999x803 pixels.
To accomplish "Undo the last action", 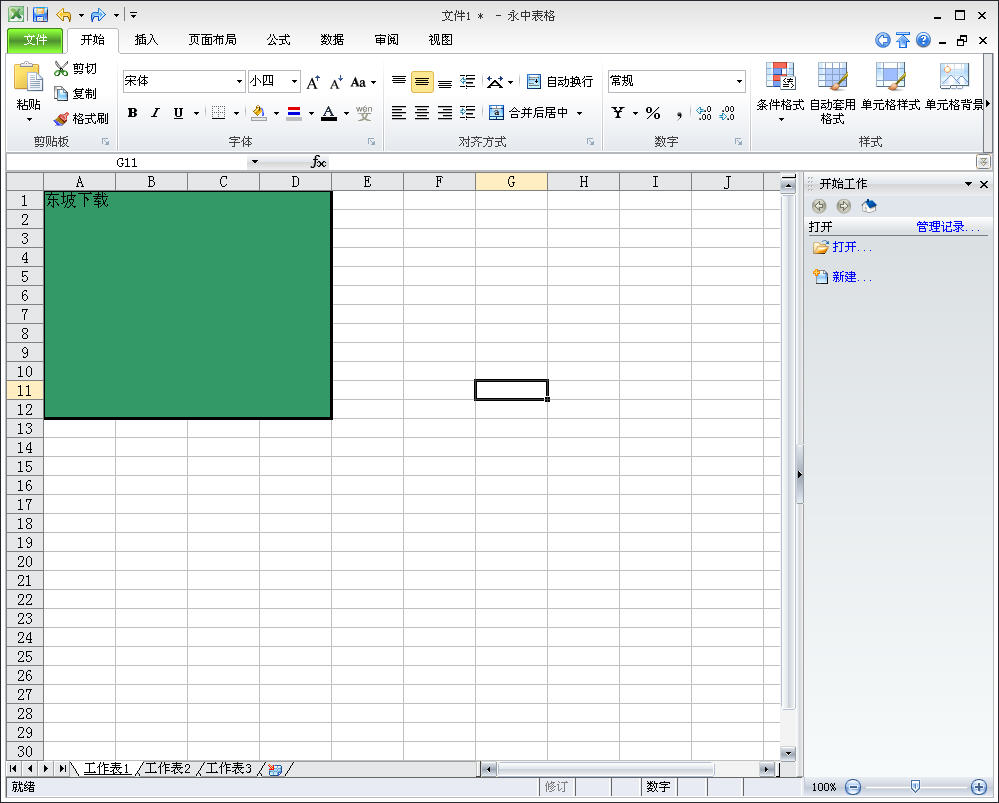I will point(63,15).
